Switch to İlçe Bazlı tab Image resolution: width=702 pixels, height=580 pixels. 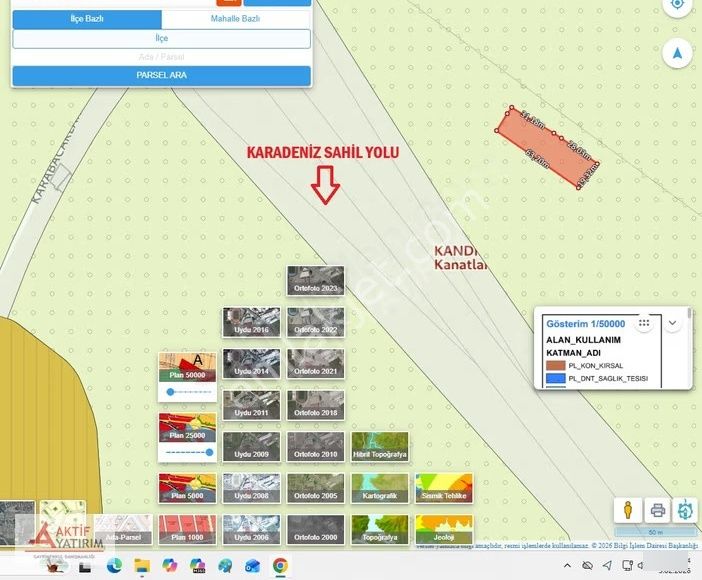click(87, 19)
